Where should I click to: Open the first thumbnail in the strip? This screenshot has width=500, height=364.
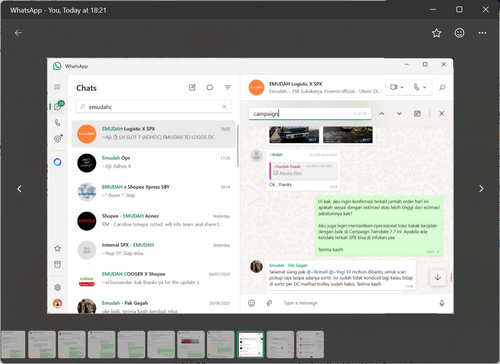(x=13, y=344)
